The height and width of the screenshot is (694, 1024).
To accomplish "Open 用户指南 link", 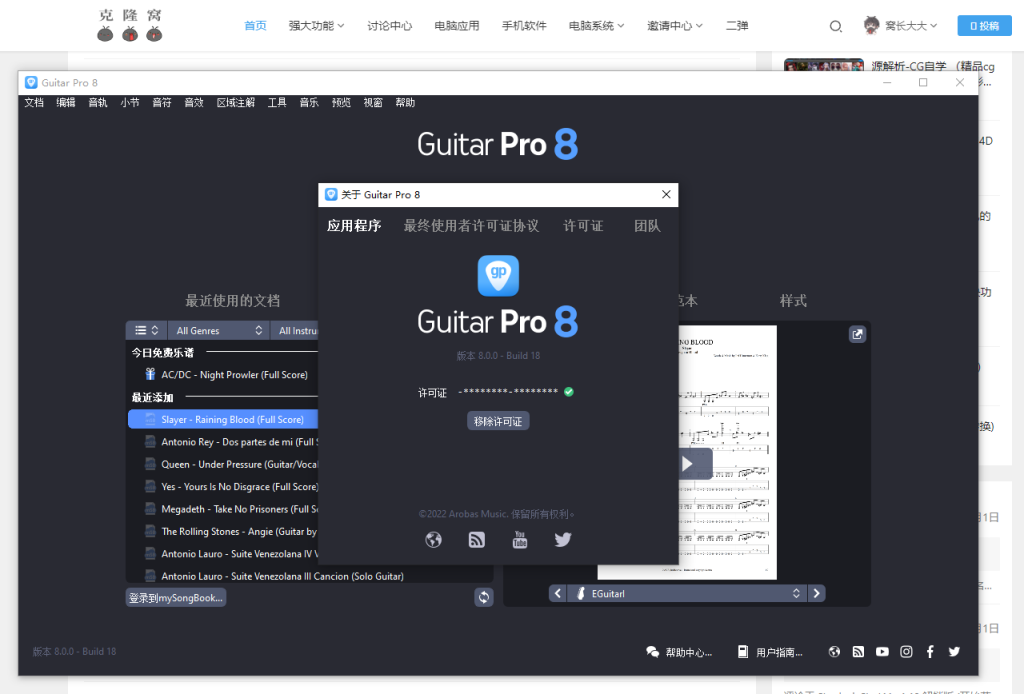I will point(770,652).
